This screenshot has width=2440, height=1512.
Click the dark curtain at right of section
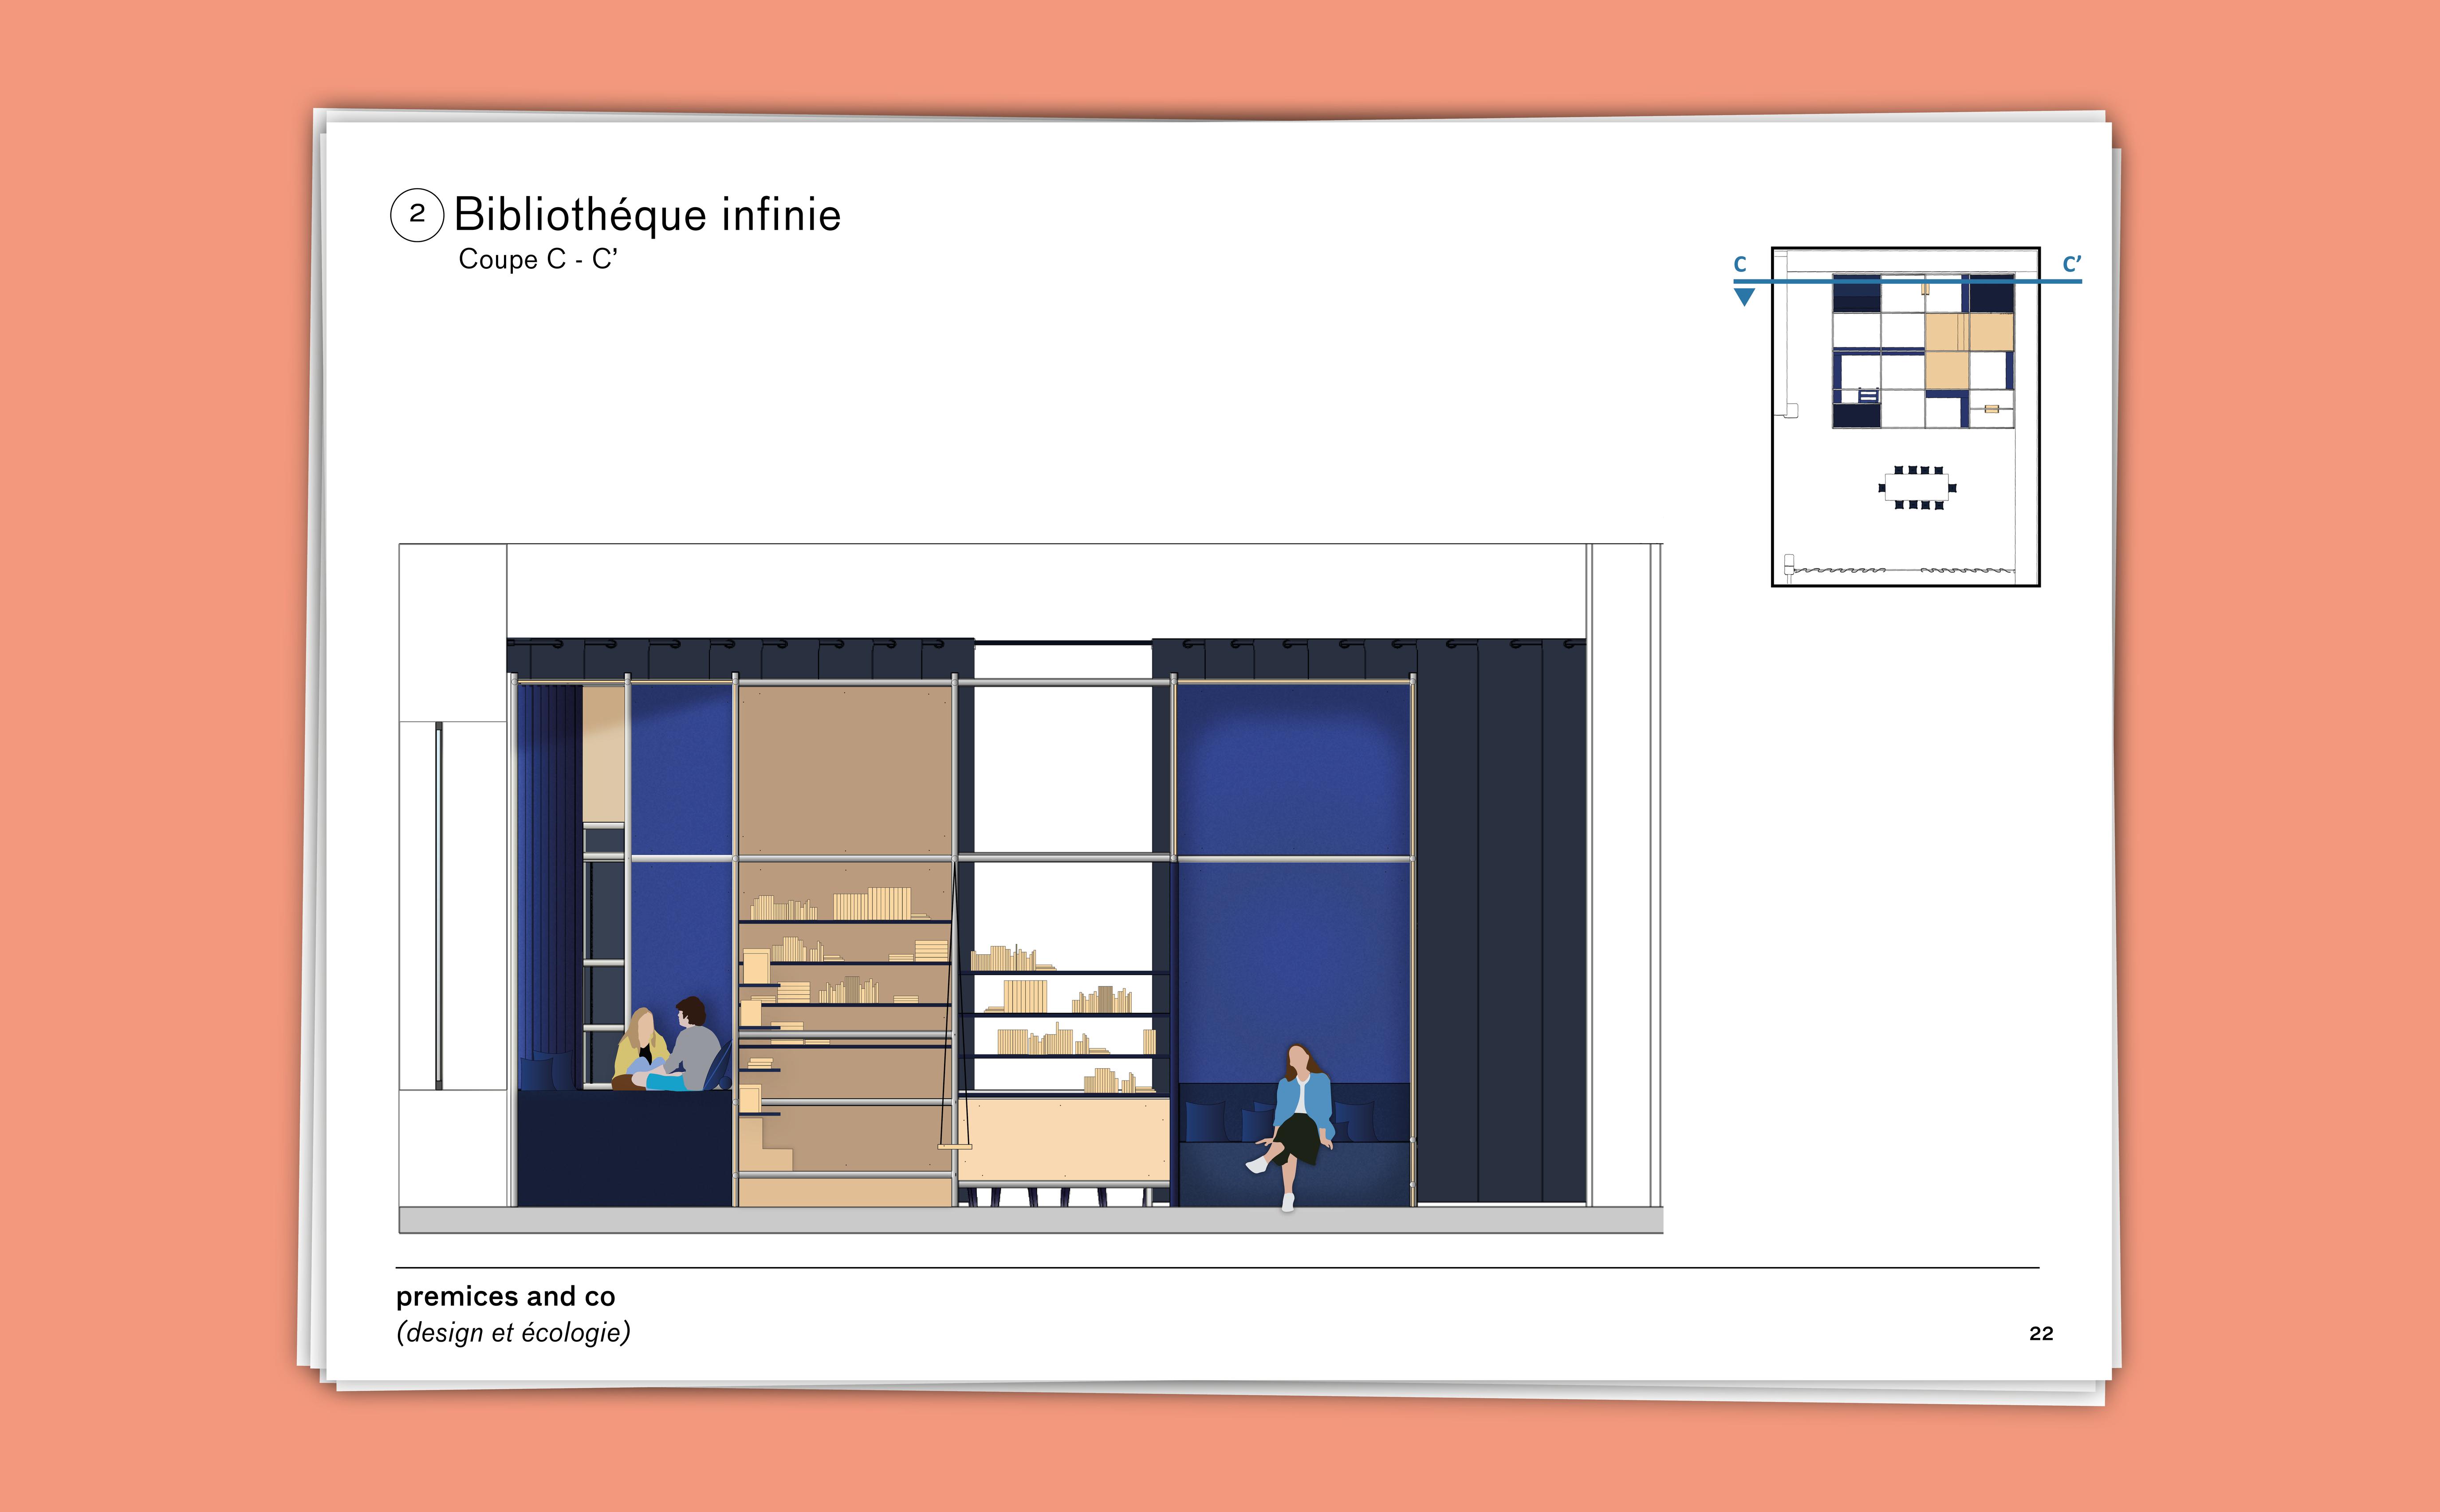[x=1500, y=920]
